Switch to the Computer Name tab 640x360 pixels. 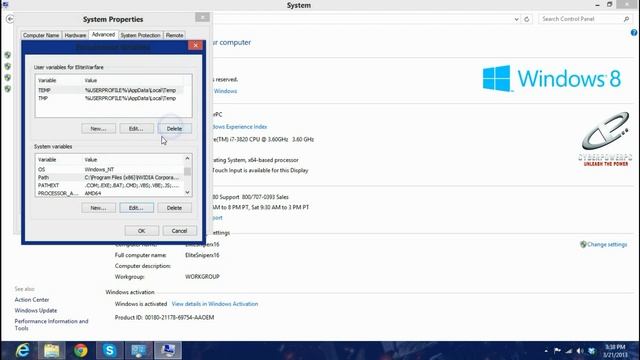(x=41, y=35)
